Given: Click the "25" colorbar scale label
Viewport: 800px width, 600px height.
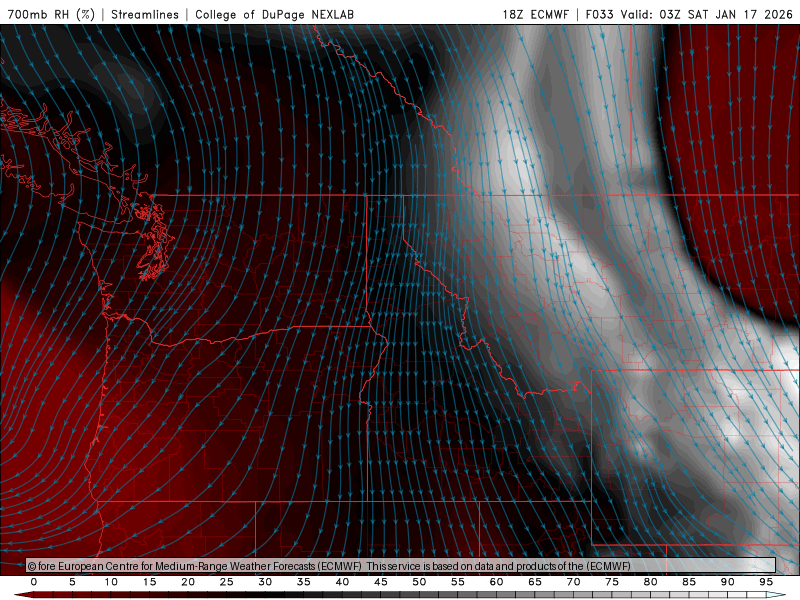Looking at the screenshot, I should tap(227, 582).
